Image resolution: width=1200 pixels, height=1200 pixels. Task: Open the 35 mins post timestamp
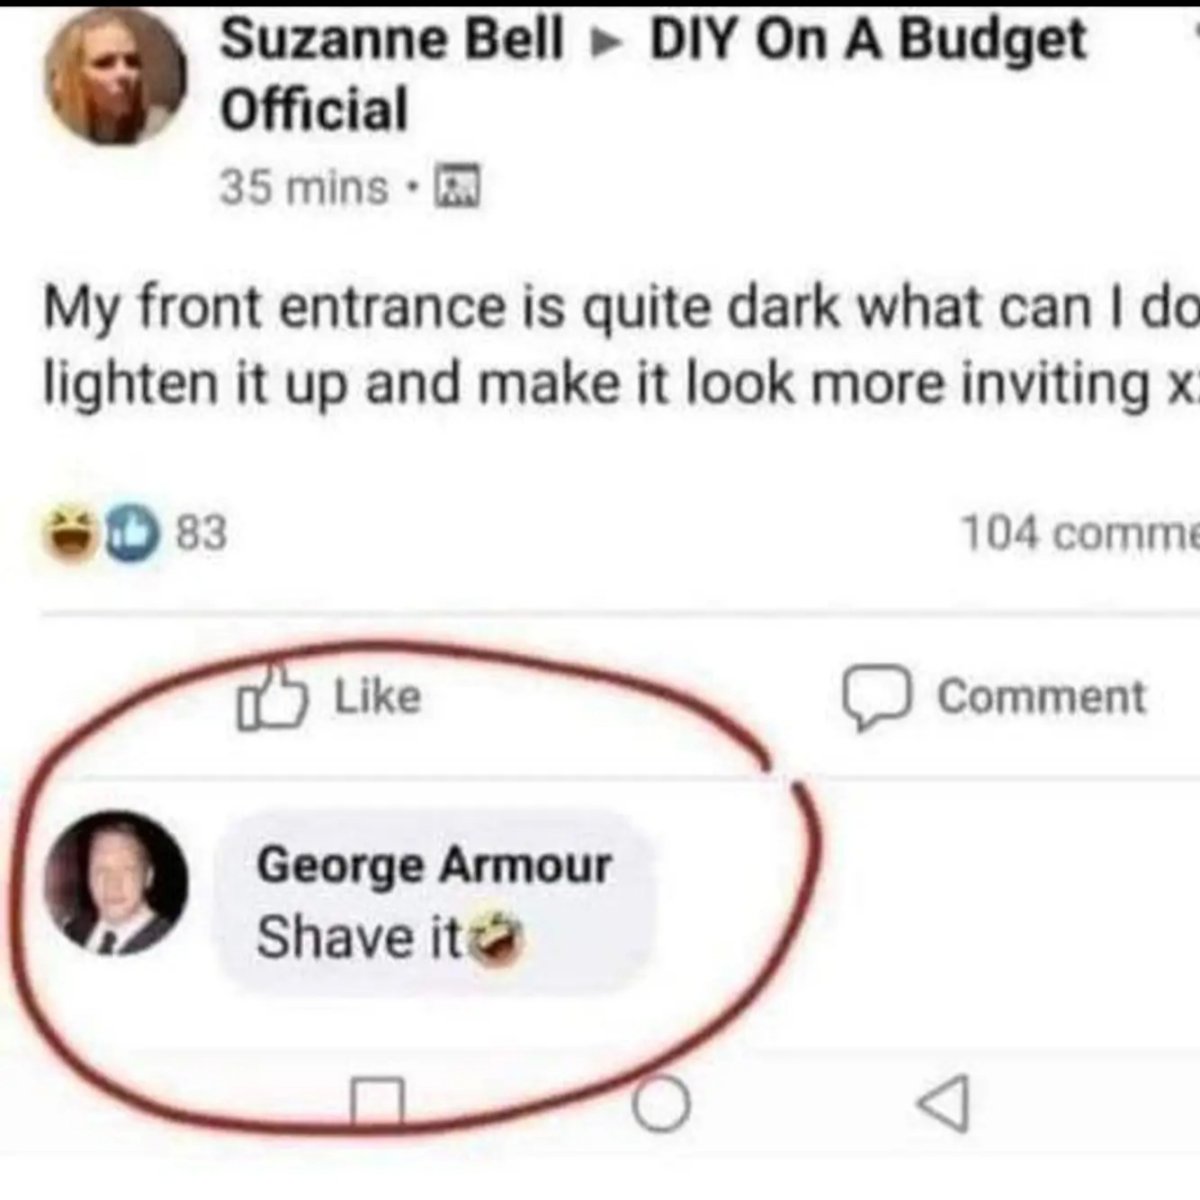pyautogui.click(x=303, y=187)
